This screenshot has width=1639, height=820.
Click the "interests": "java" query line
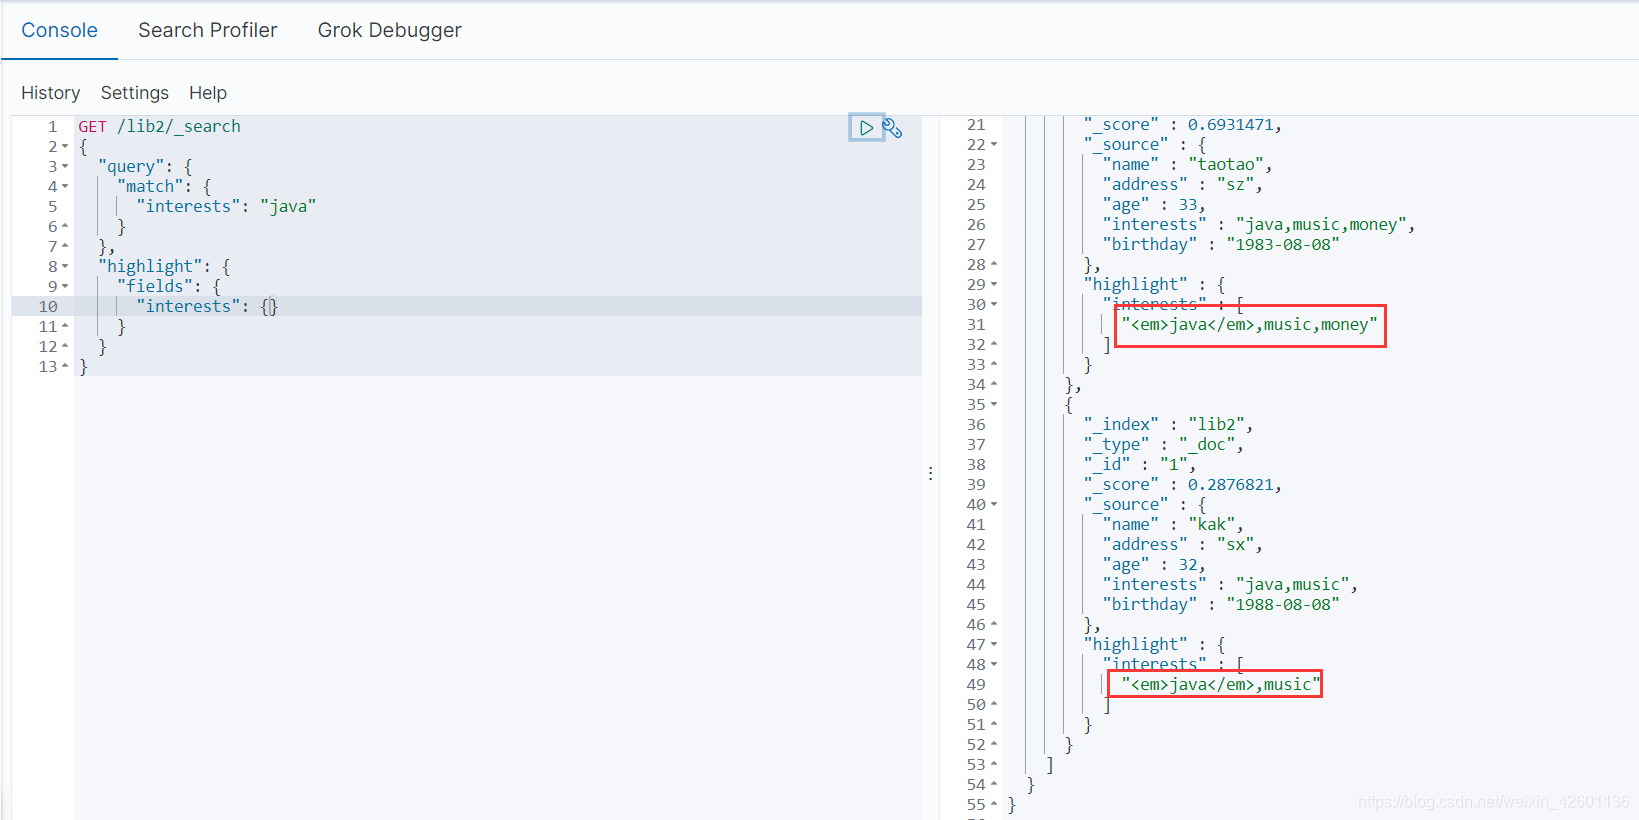click(226, 206)
